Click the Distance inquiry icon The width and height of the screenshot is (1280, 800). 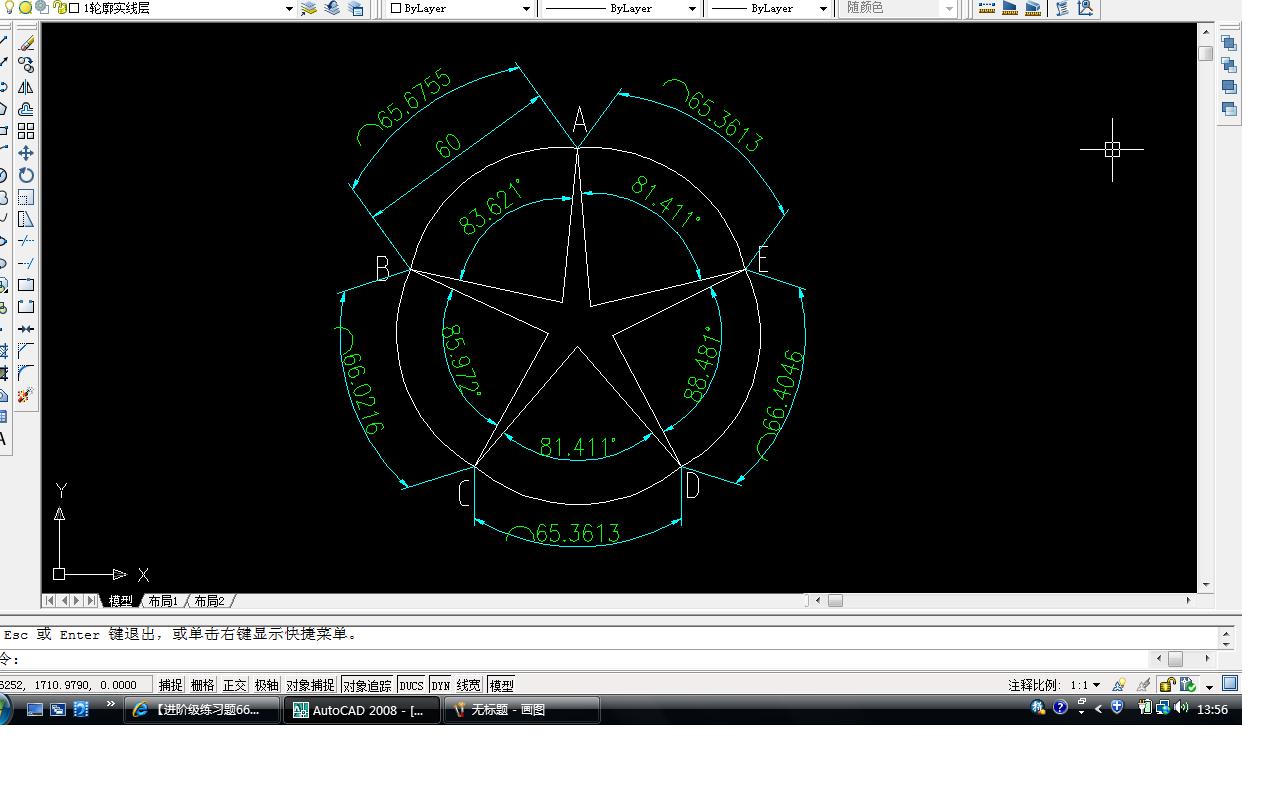tap(987, 8)
